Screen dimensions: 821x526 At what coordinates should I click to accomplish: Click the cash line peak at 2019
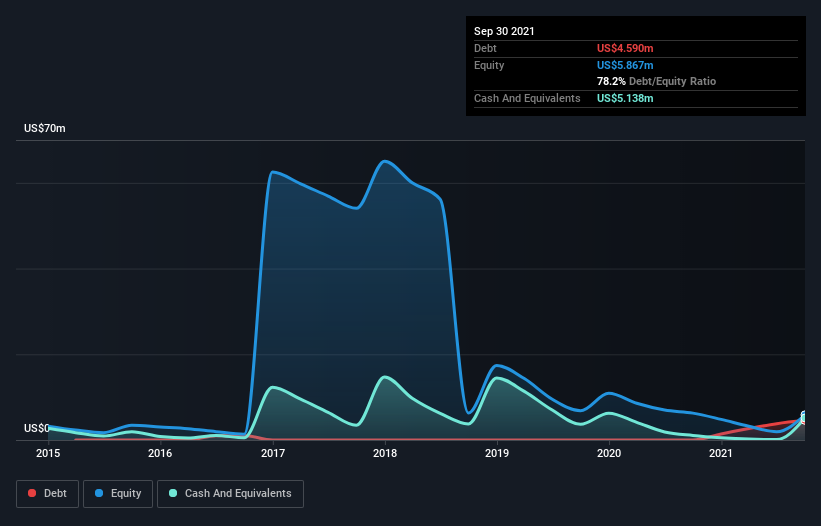click(x=497, y=378)
